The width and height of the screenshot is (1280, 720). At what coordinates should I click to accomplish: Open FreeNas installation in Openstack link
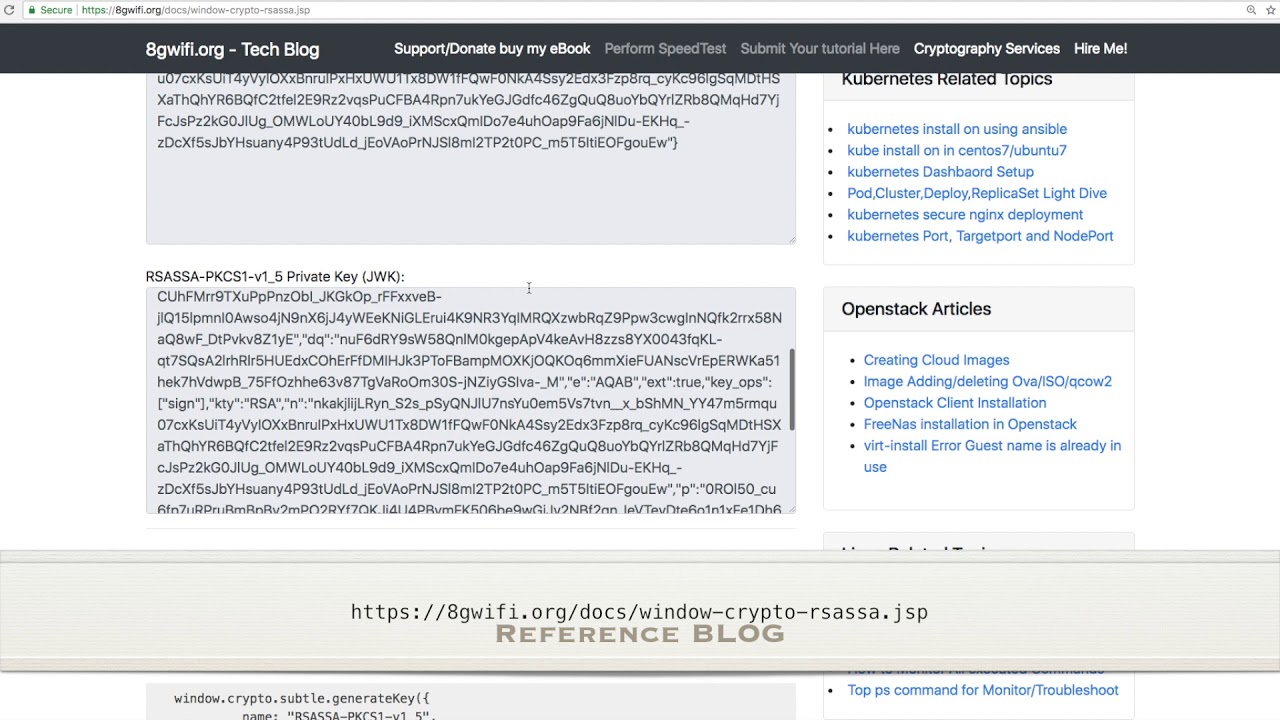click(x=970, y=424)
